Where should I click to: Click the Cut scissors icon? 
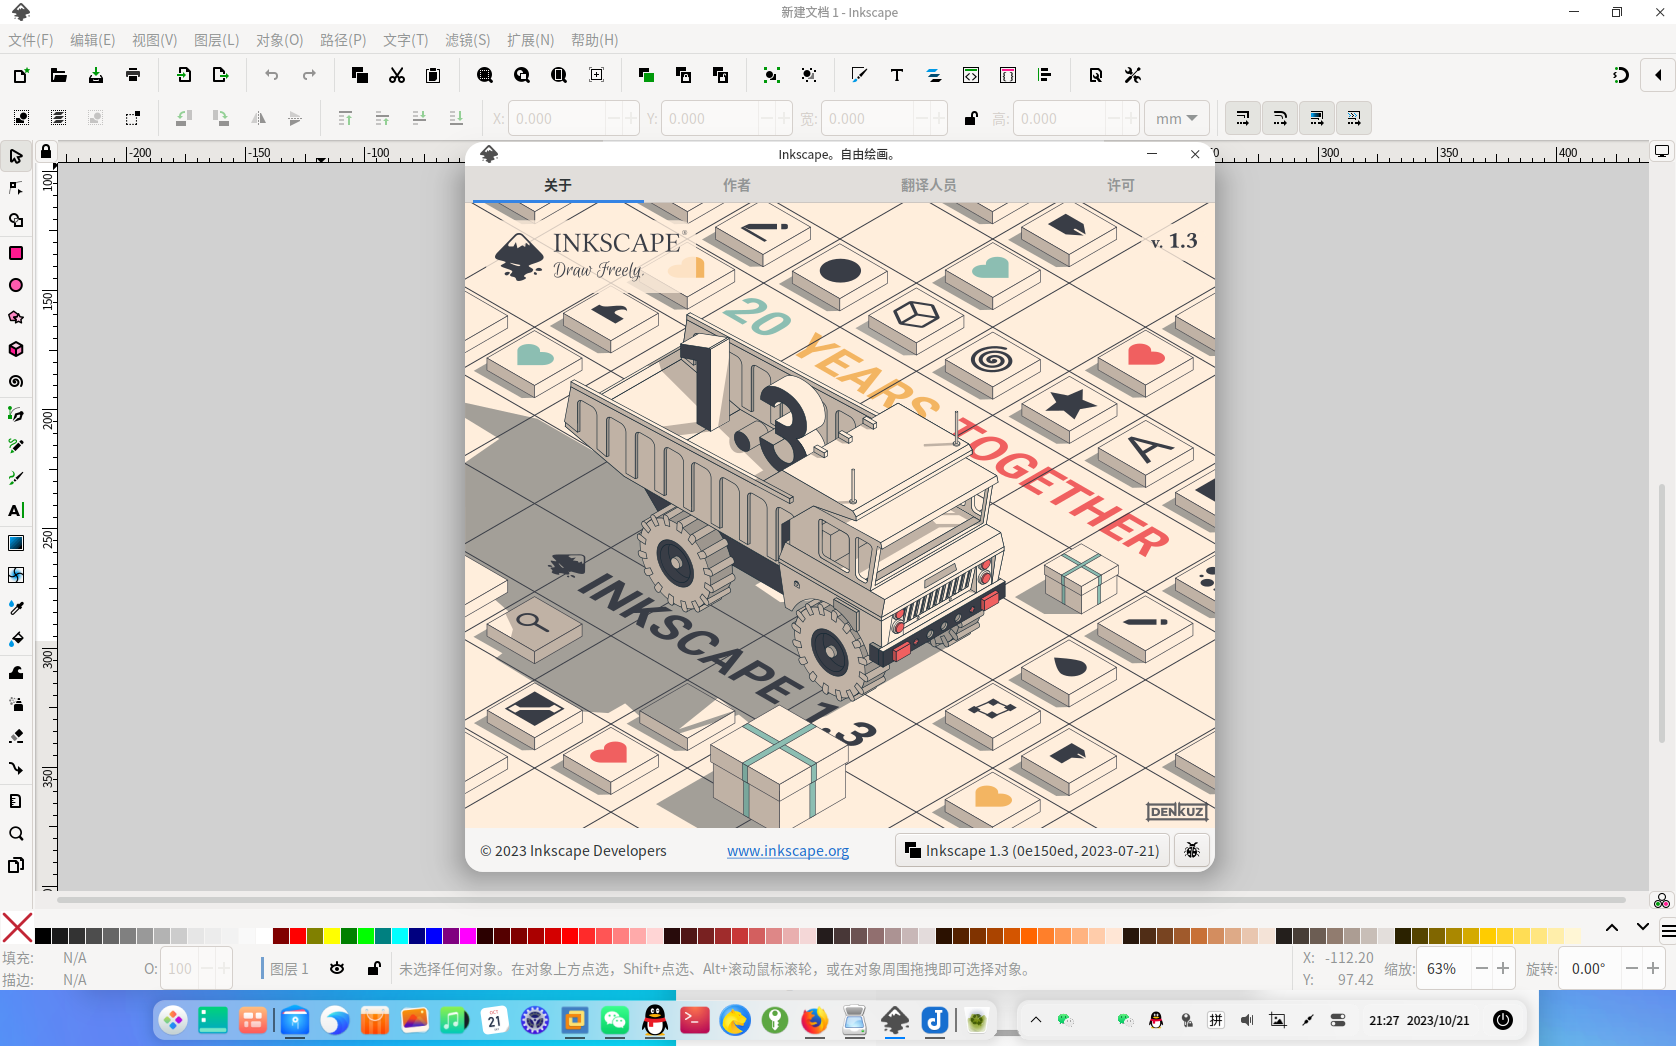pos(397,75)
